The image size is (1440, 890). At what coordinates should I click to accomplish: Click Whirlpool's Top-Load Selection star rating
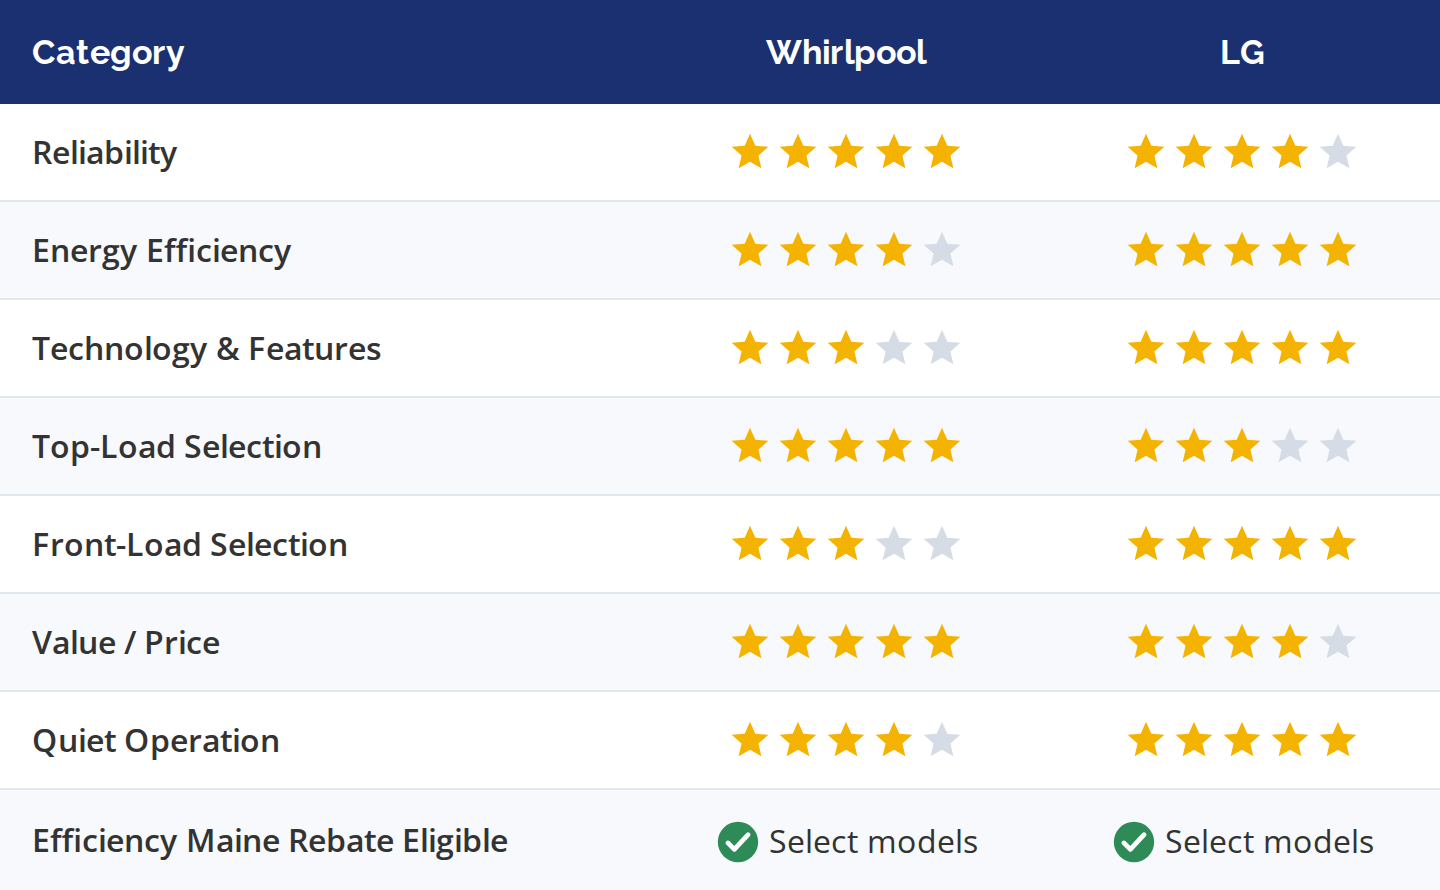coord(846,447)
